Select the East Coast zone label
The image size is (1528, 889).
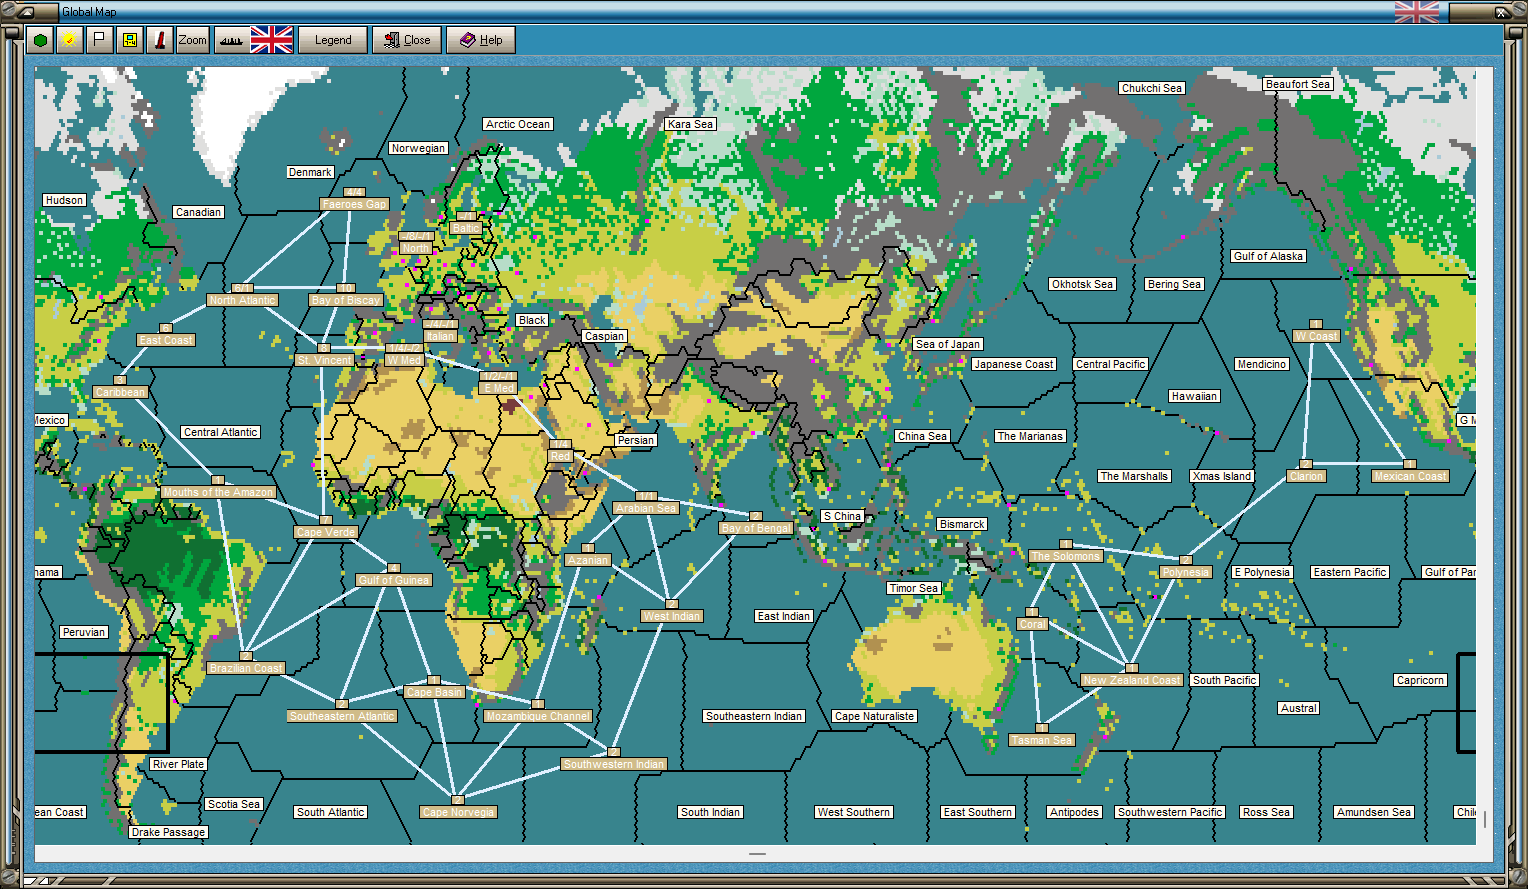(166, 340)
